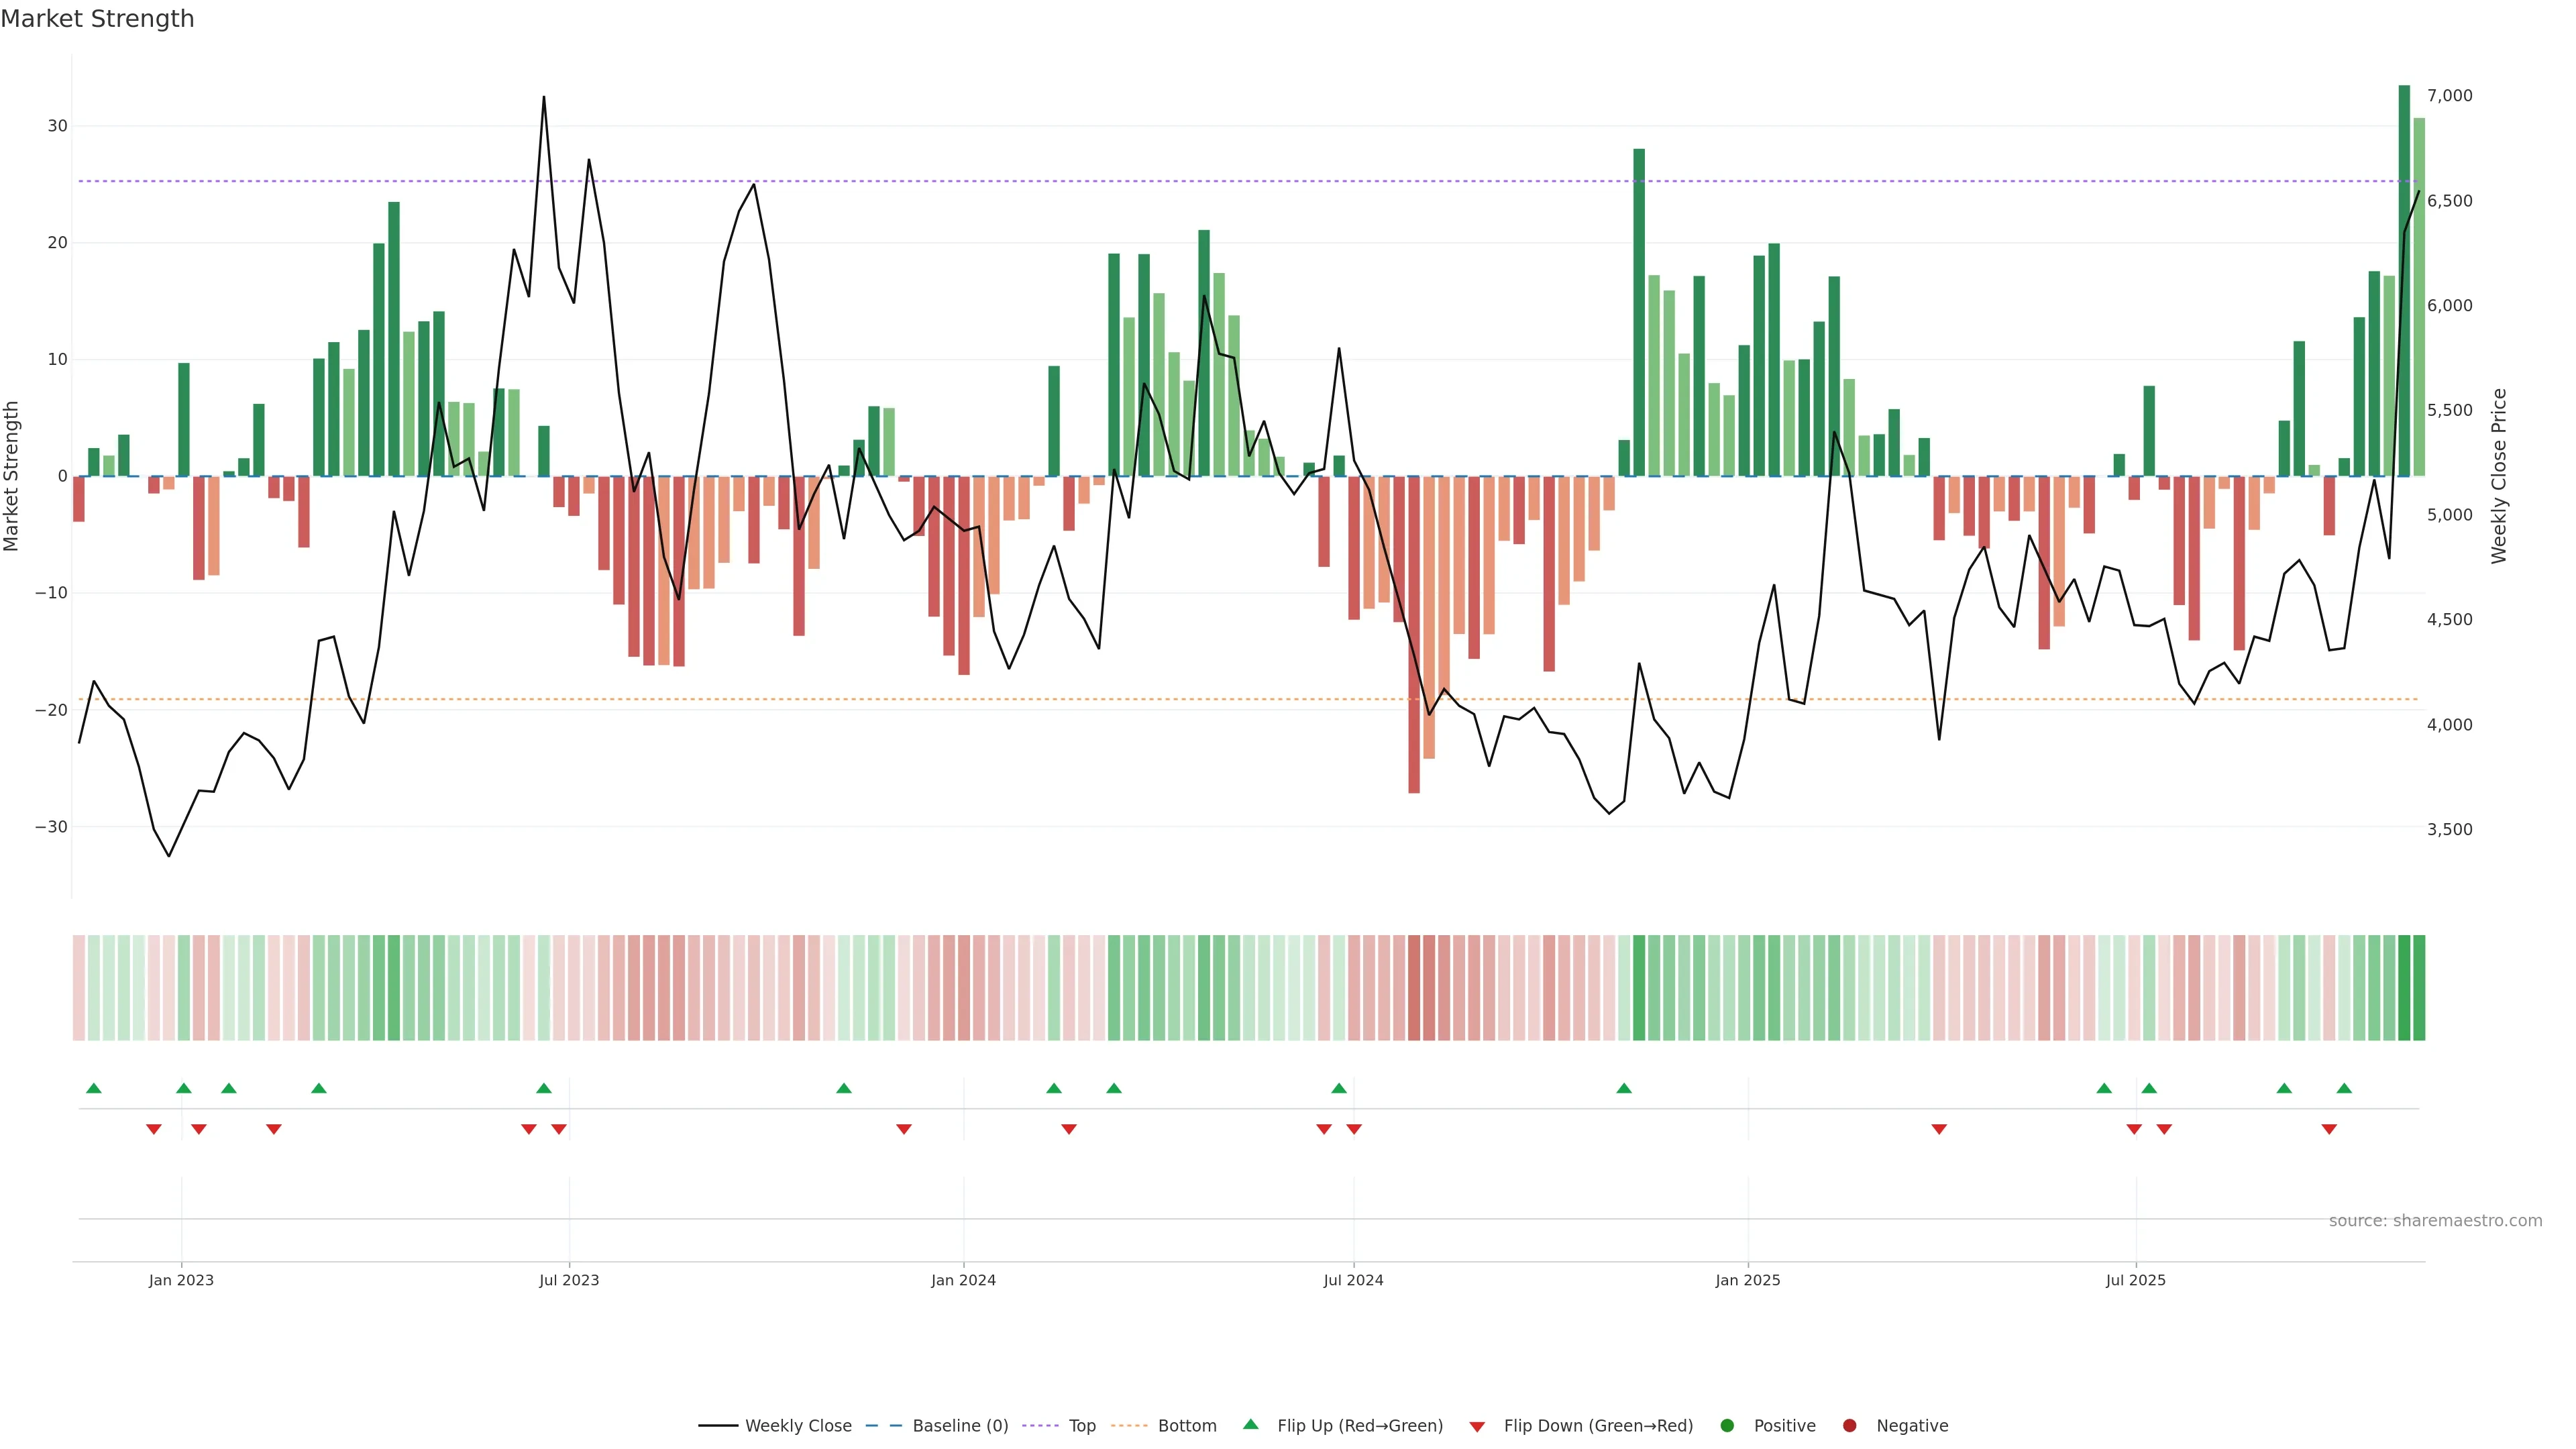The image size is (2576, 1449).
Task: Click the sharemaestro.com source text
Action: pos(2435,1221)
